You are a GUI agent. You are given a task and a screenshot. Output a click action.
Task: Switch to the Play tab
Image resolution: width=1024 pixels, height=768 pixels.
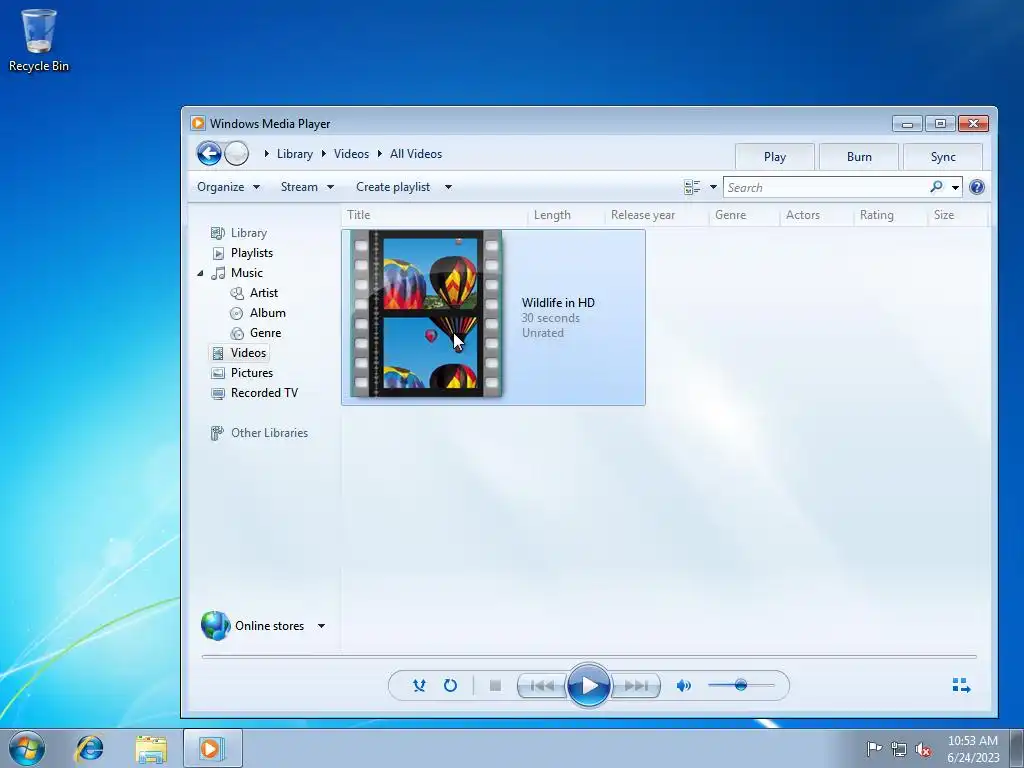coord(775,157)
